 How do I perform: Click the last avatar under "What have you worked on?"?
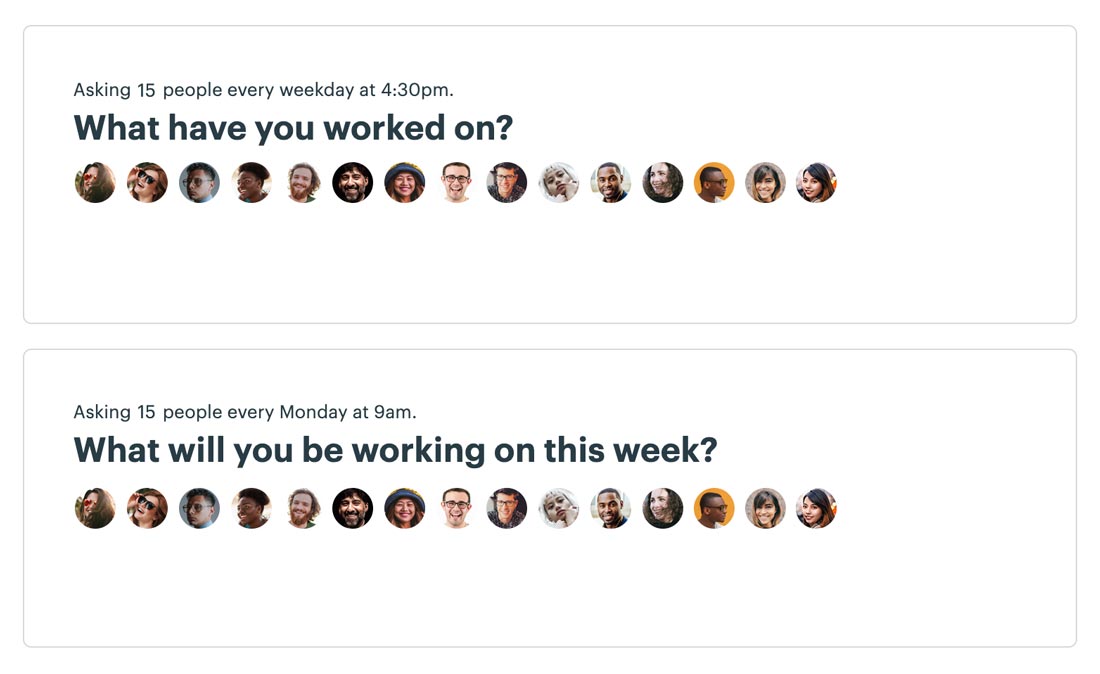click(x=817, y=182)
